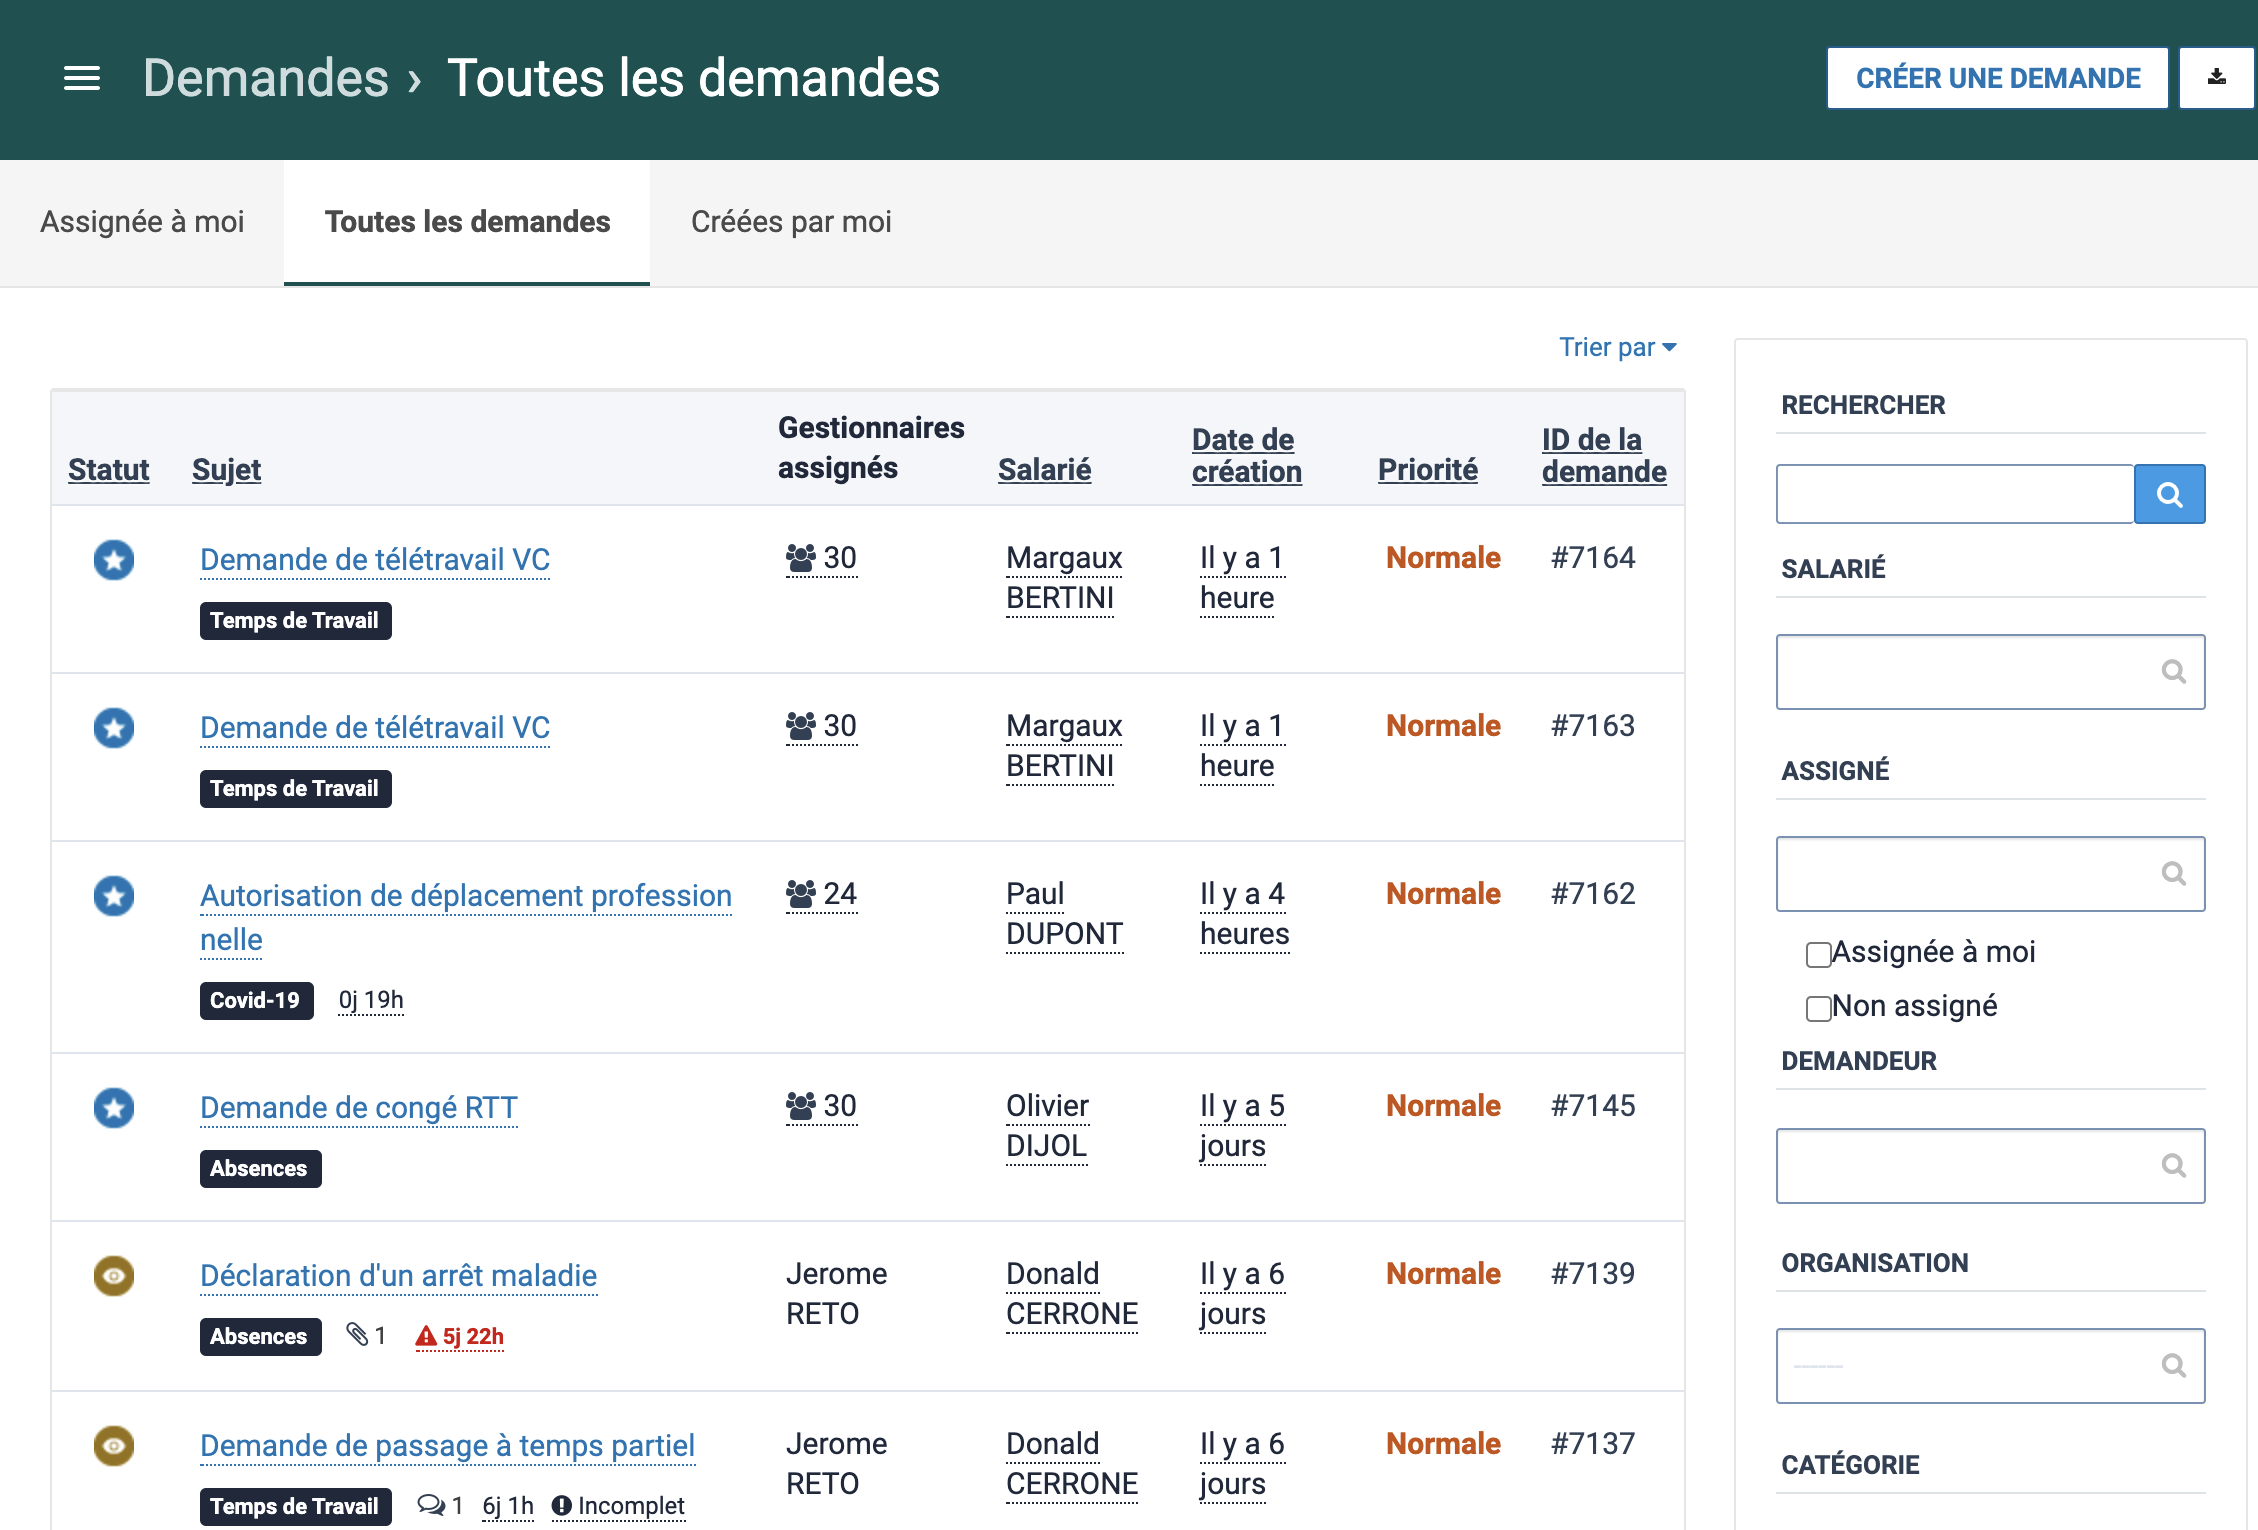Open Demande de télétravail VC request #7164
This screenshot has width=2258, height=1530.
(375, 560)
